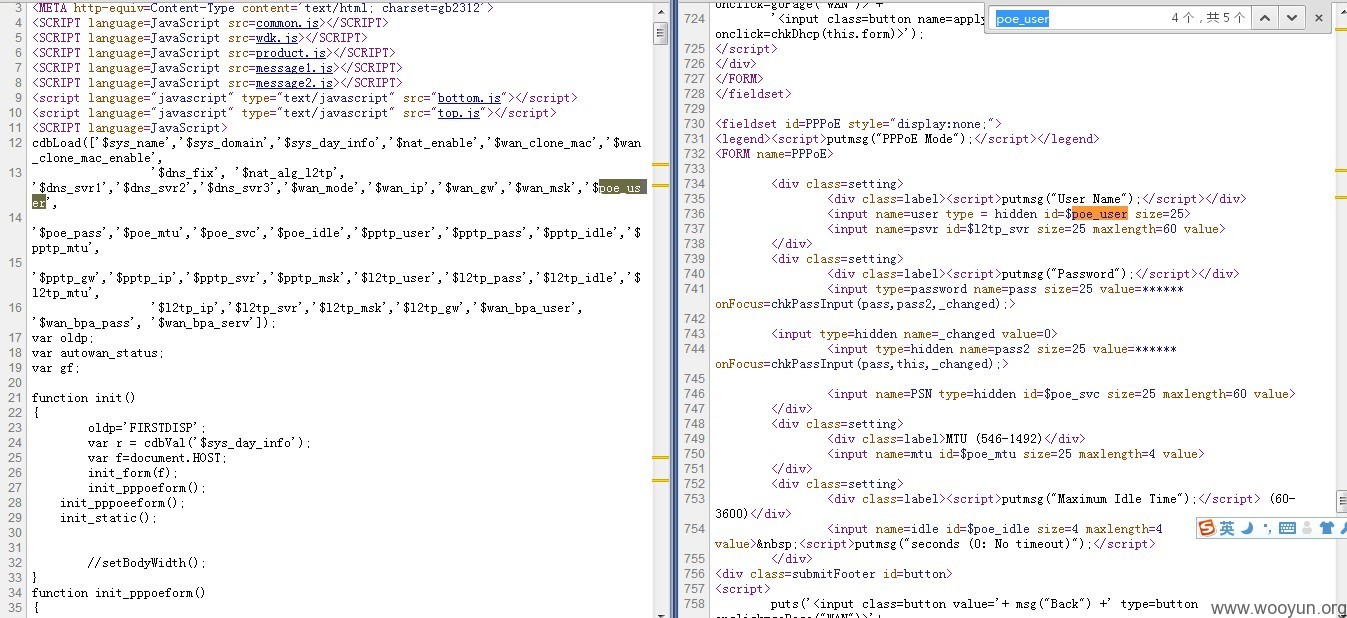The height and width of the screenshot is (618, 1347).
Task: Click the 'Password' putmsg line 740
Action: pyautogui.click(x=1033, y=273)
